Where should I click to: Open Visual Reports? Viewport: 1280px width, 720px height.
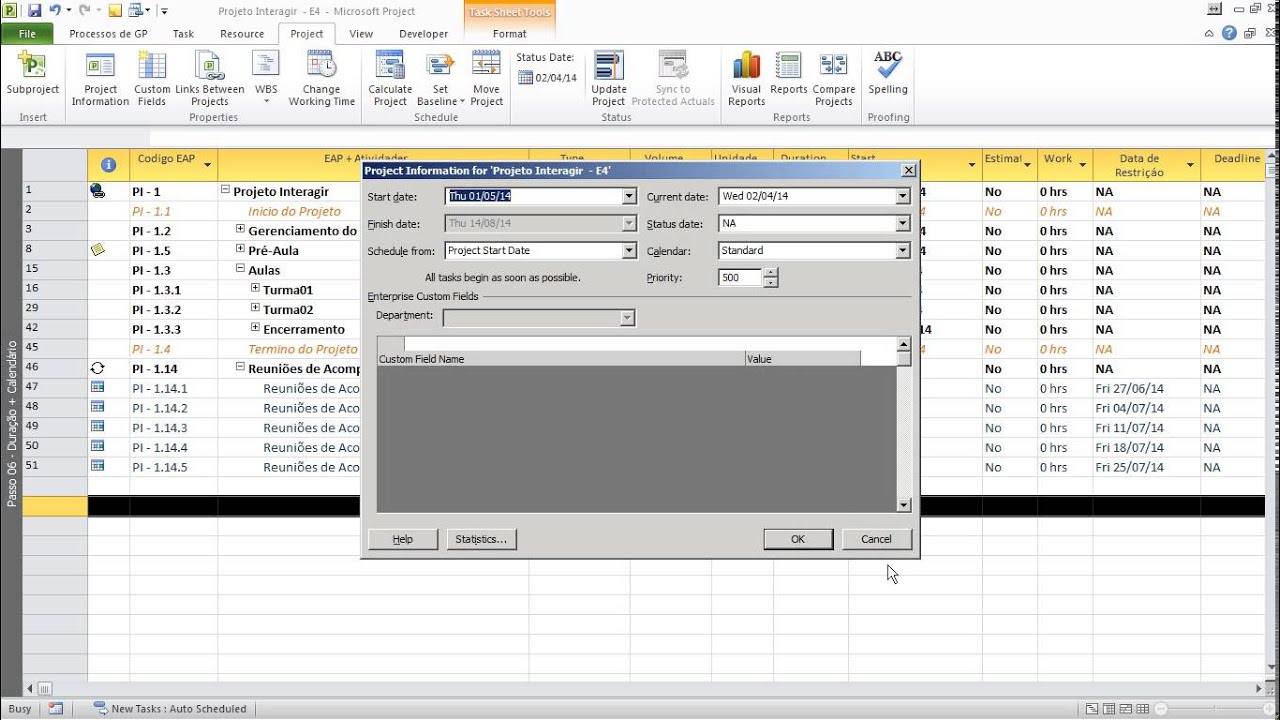coord(747,78)
